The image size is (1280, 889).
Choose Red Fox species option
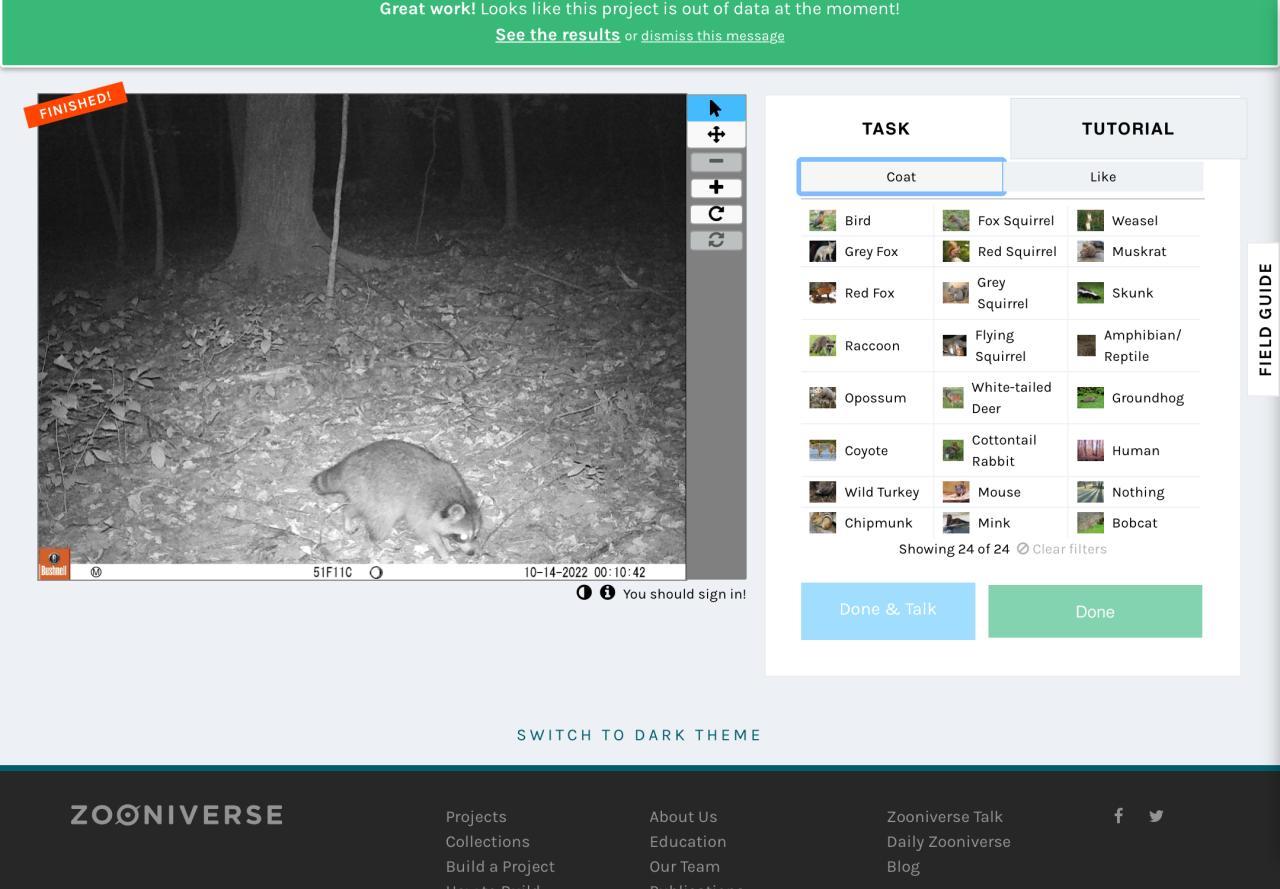pyautogui.click(x=867, y=293)
